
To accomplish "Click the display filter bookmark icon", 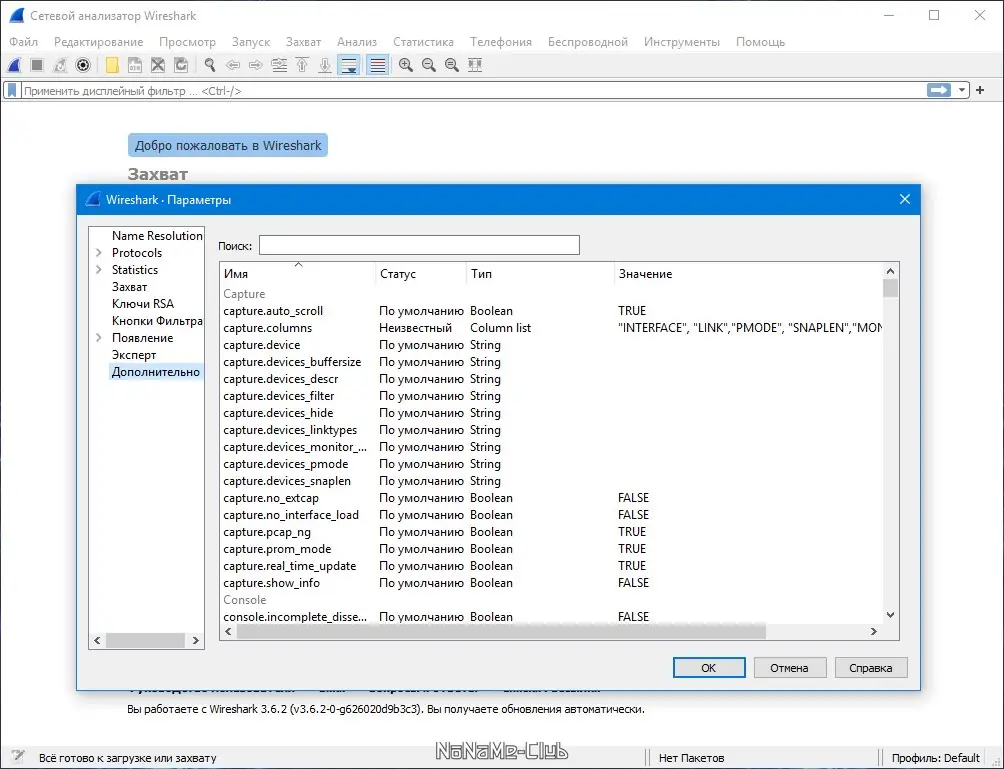I will 12,90.
